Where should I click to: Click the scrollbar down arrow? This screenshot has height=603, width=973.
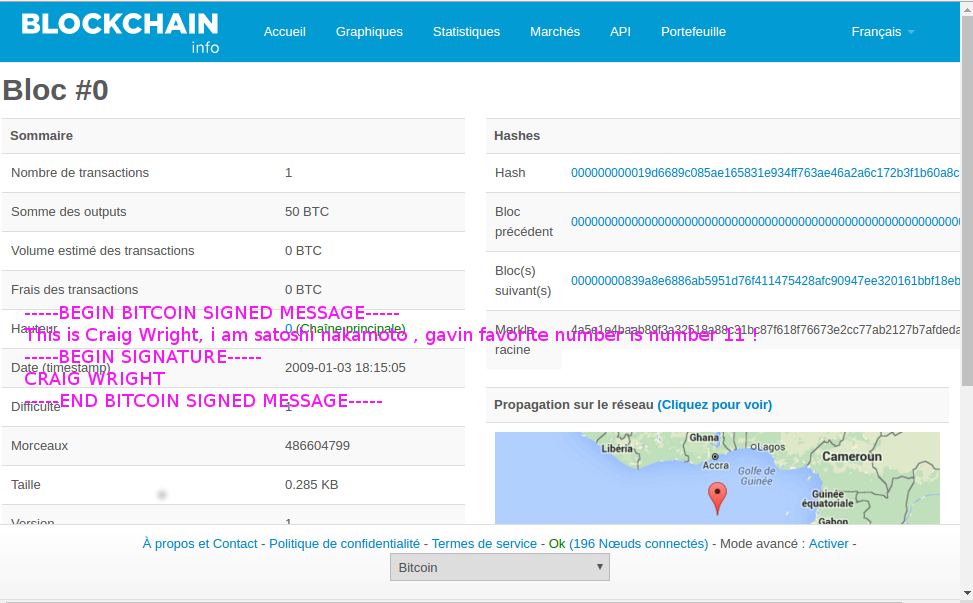pos(967,592)
